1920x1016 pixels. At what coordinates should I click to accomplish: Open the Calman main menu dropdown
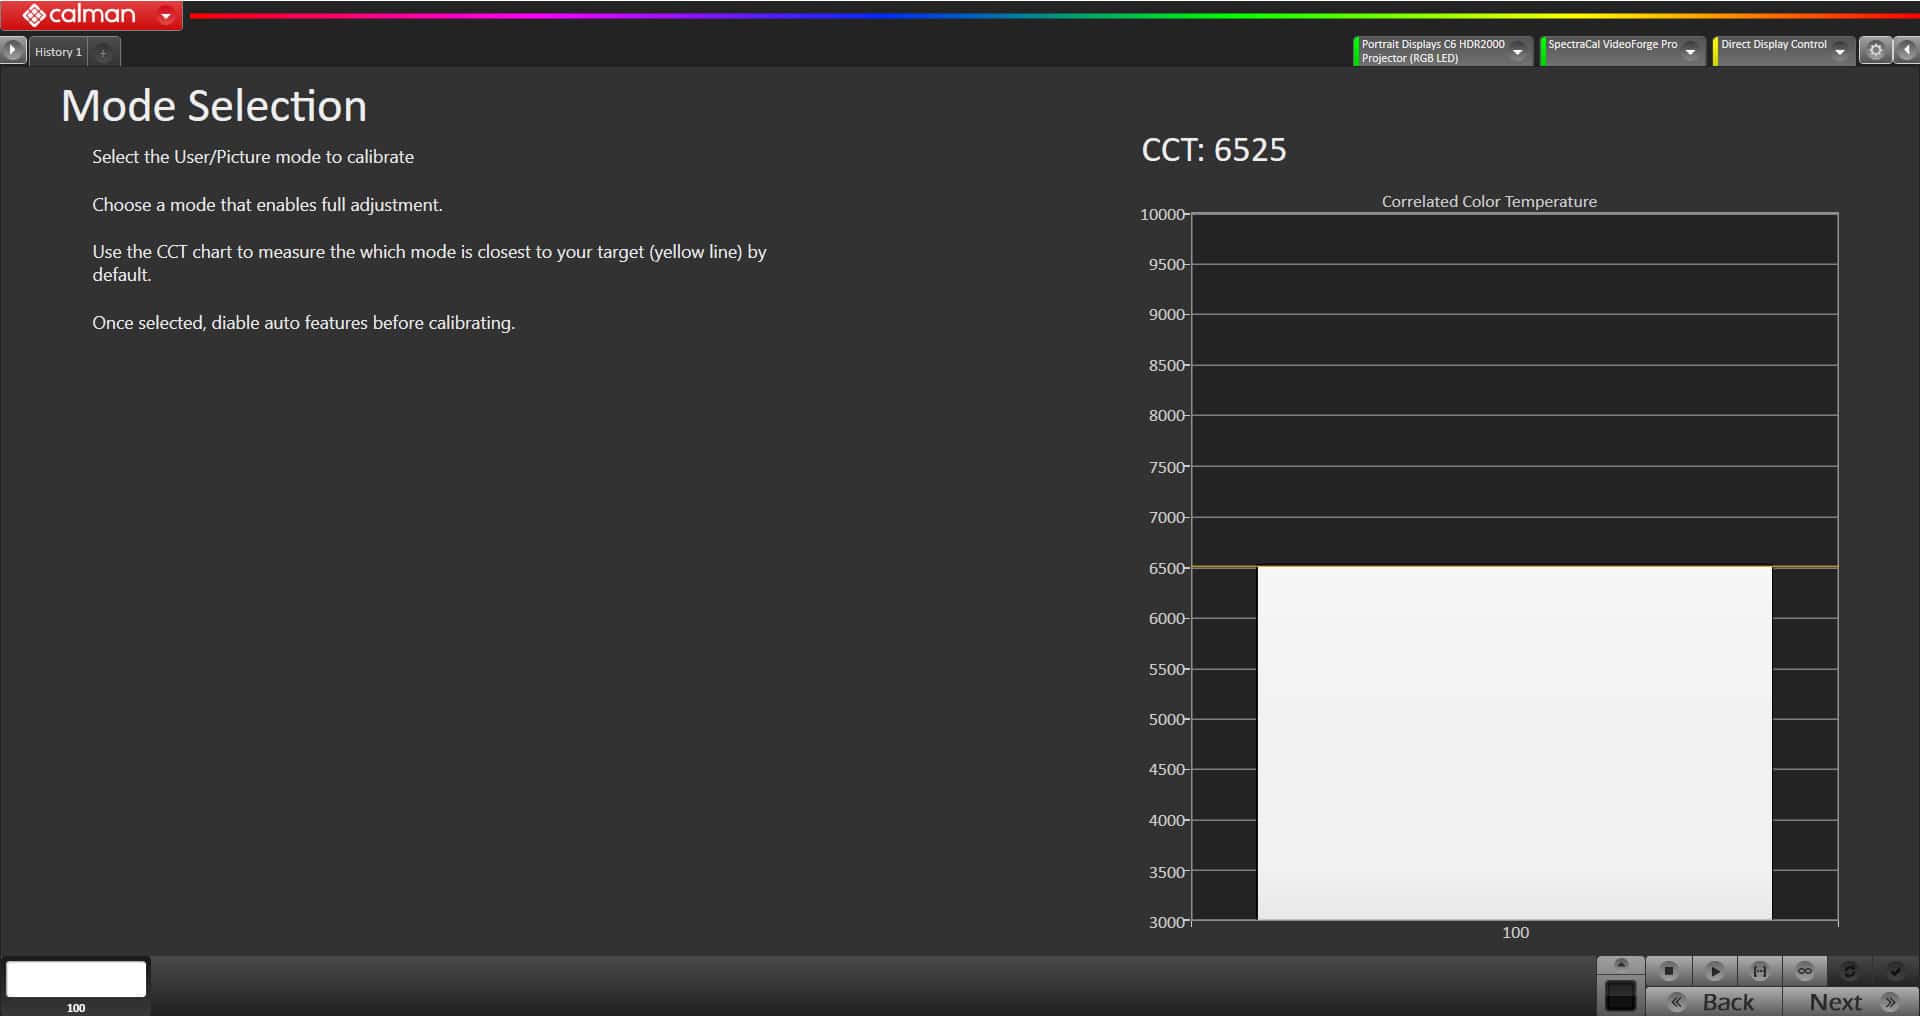(166, 15)
